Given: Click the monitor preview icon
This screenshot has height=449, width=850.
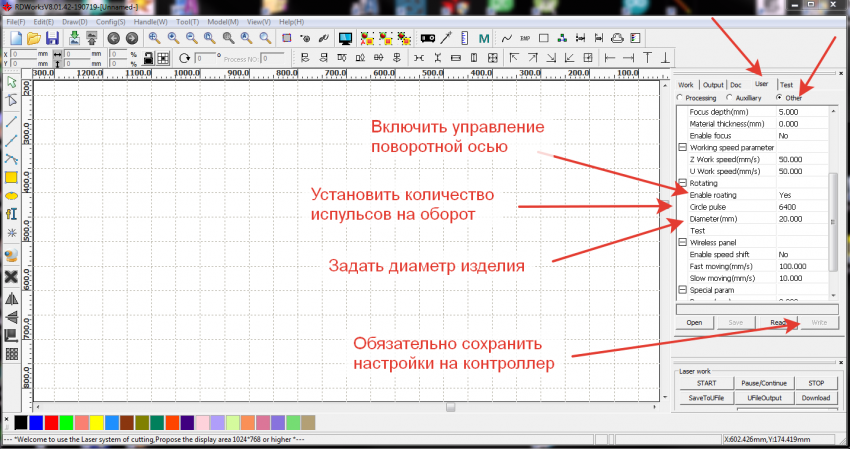Looking at the screenshot, I should point(345,38).
